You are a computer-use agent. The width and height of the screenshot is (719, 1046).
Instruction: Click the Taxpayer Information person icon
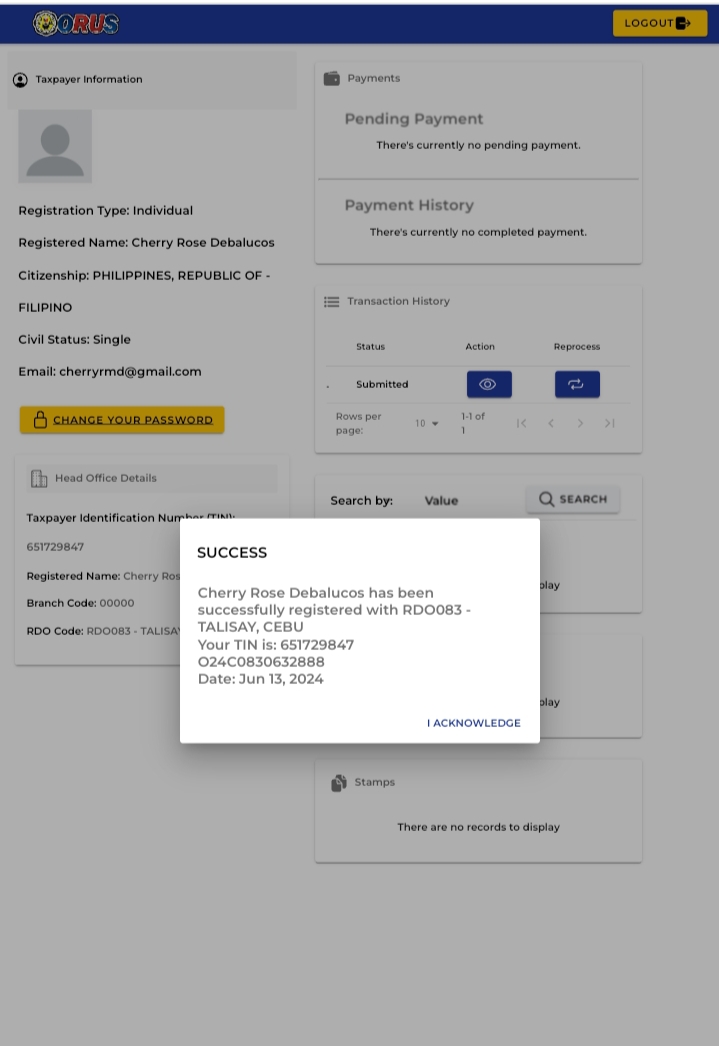coord(20,80)
